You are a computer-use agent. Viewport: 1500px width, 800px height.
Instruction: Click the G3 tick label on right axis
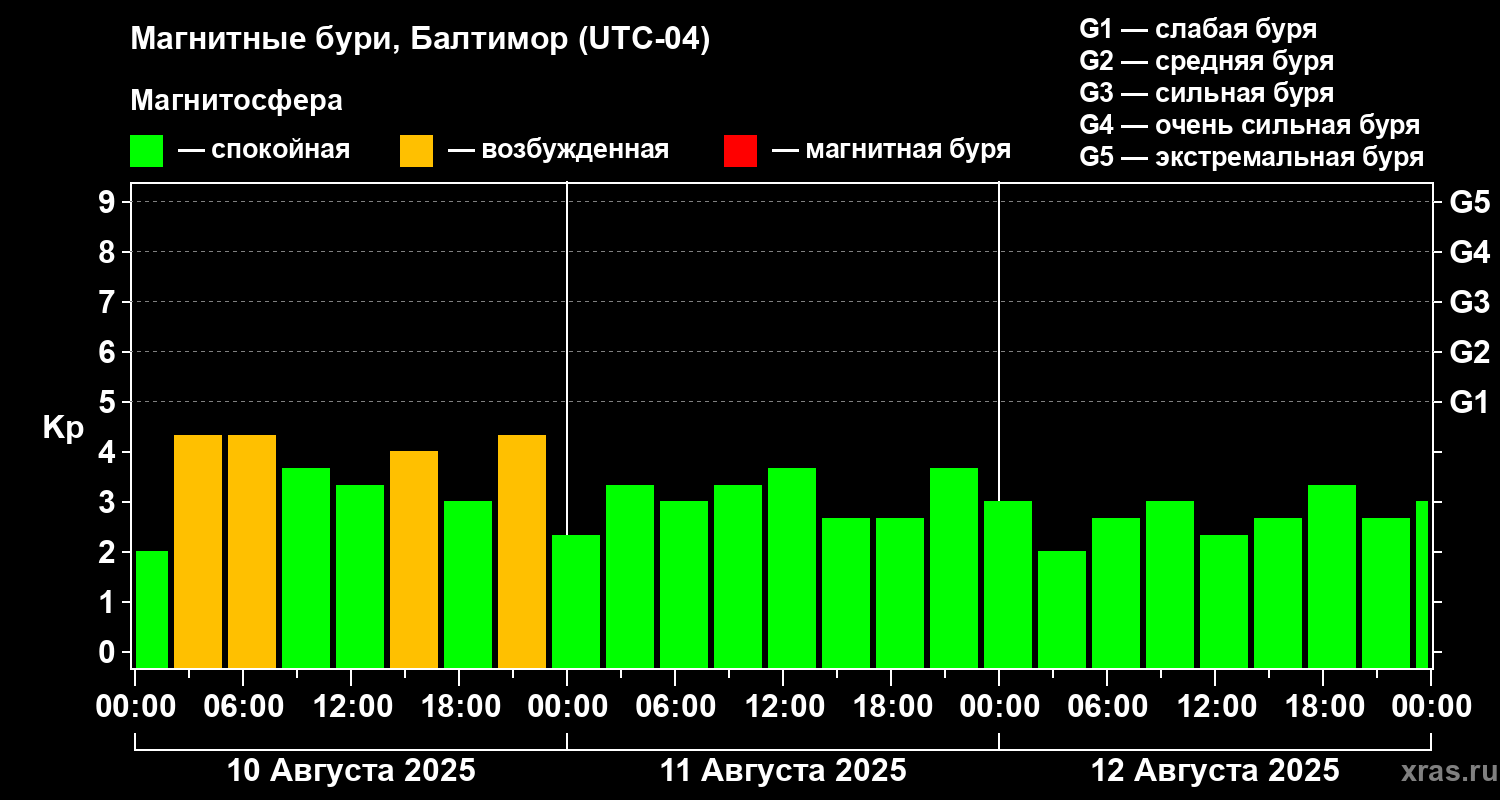tap(1469, 302)
